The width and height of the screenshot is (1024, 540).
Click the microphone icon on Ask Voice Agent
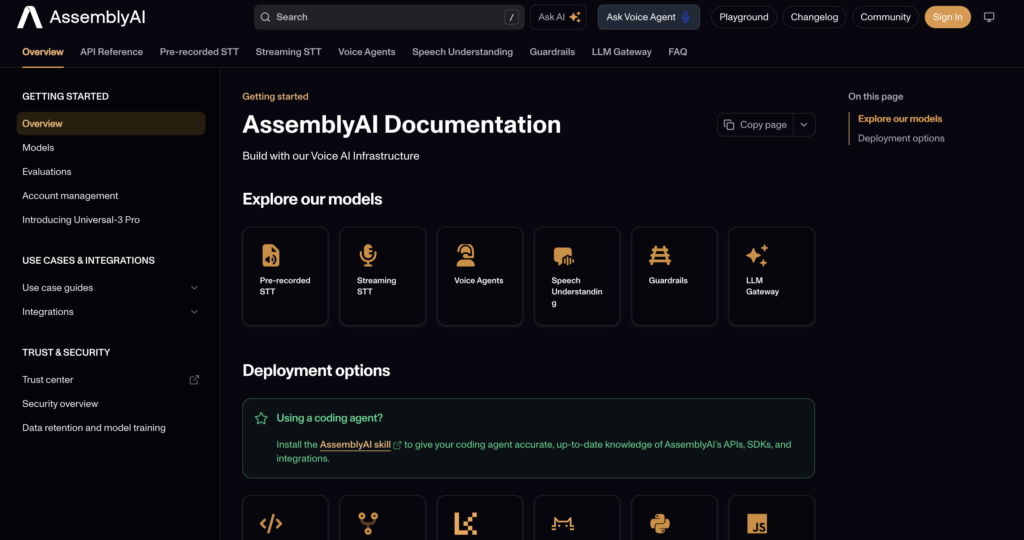pyautogui.click(x=685, y=17)
